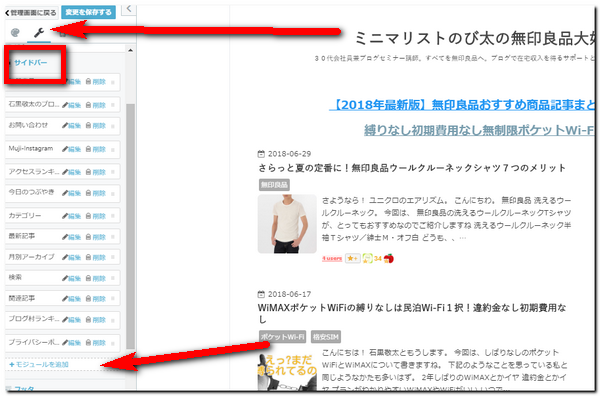Image resolution: width=600 pixels, height=396 pixels.
Task: Open the WiMAXポケットWiFi article title
Action: [x=412, y=313]
